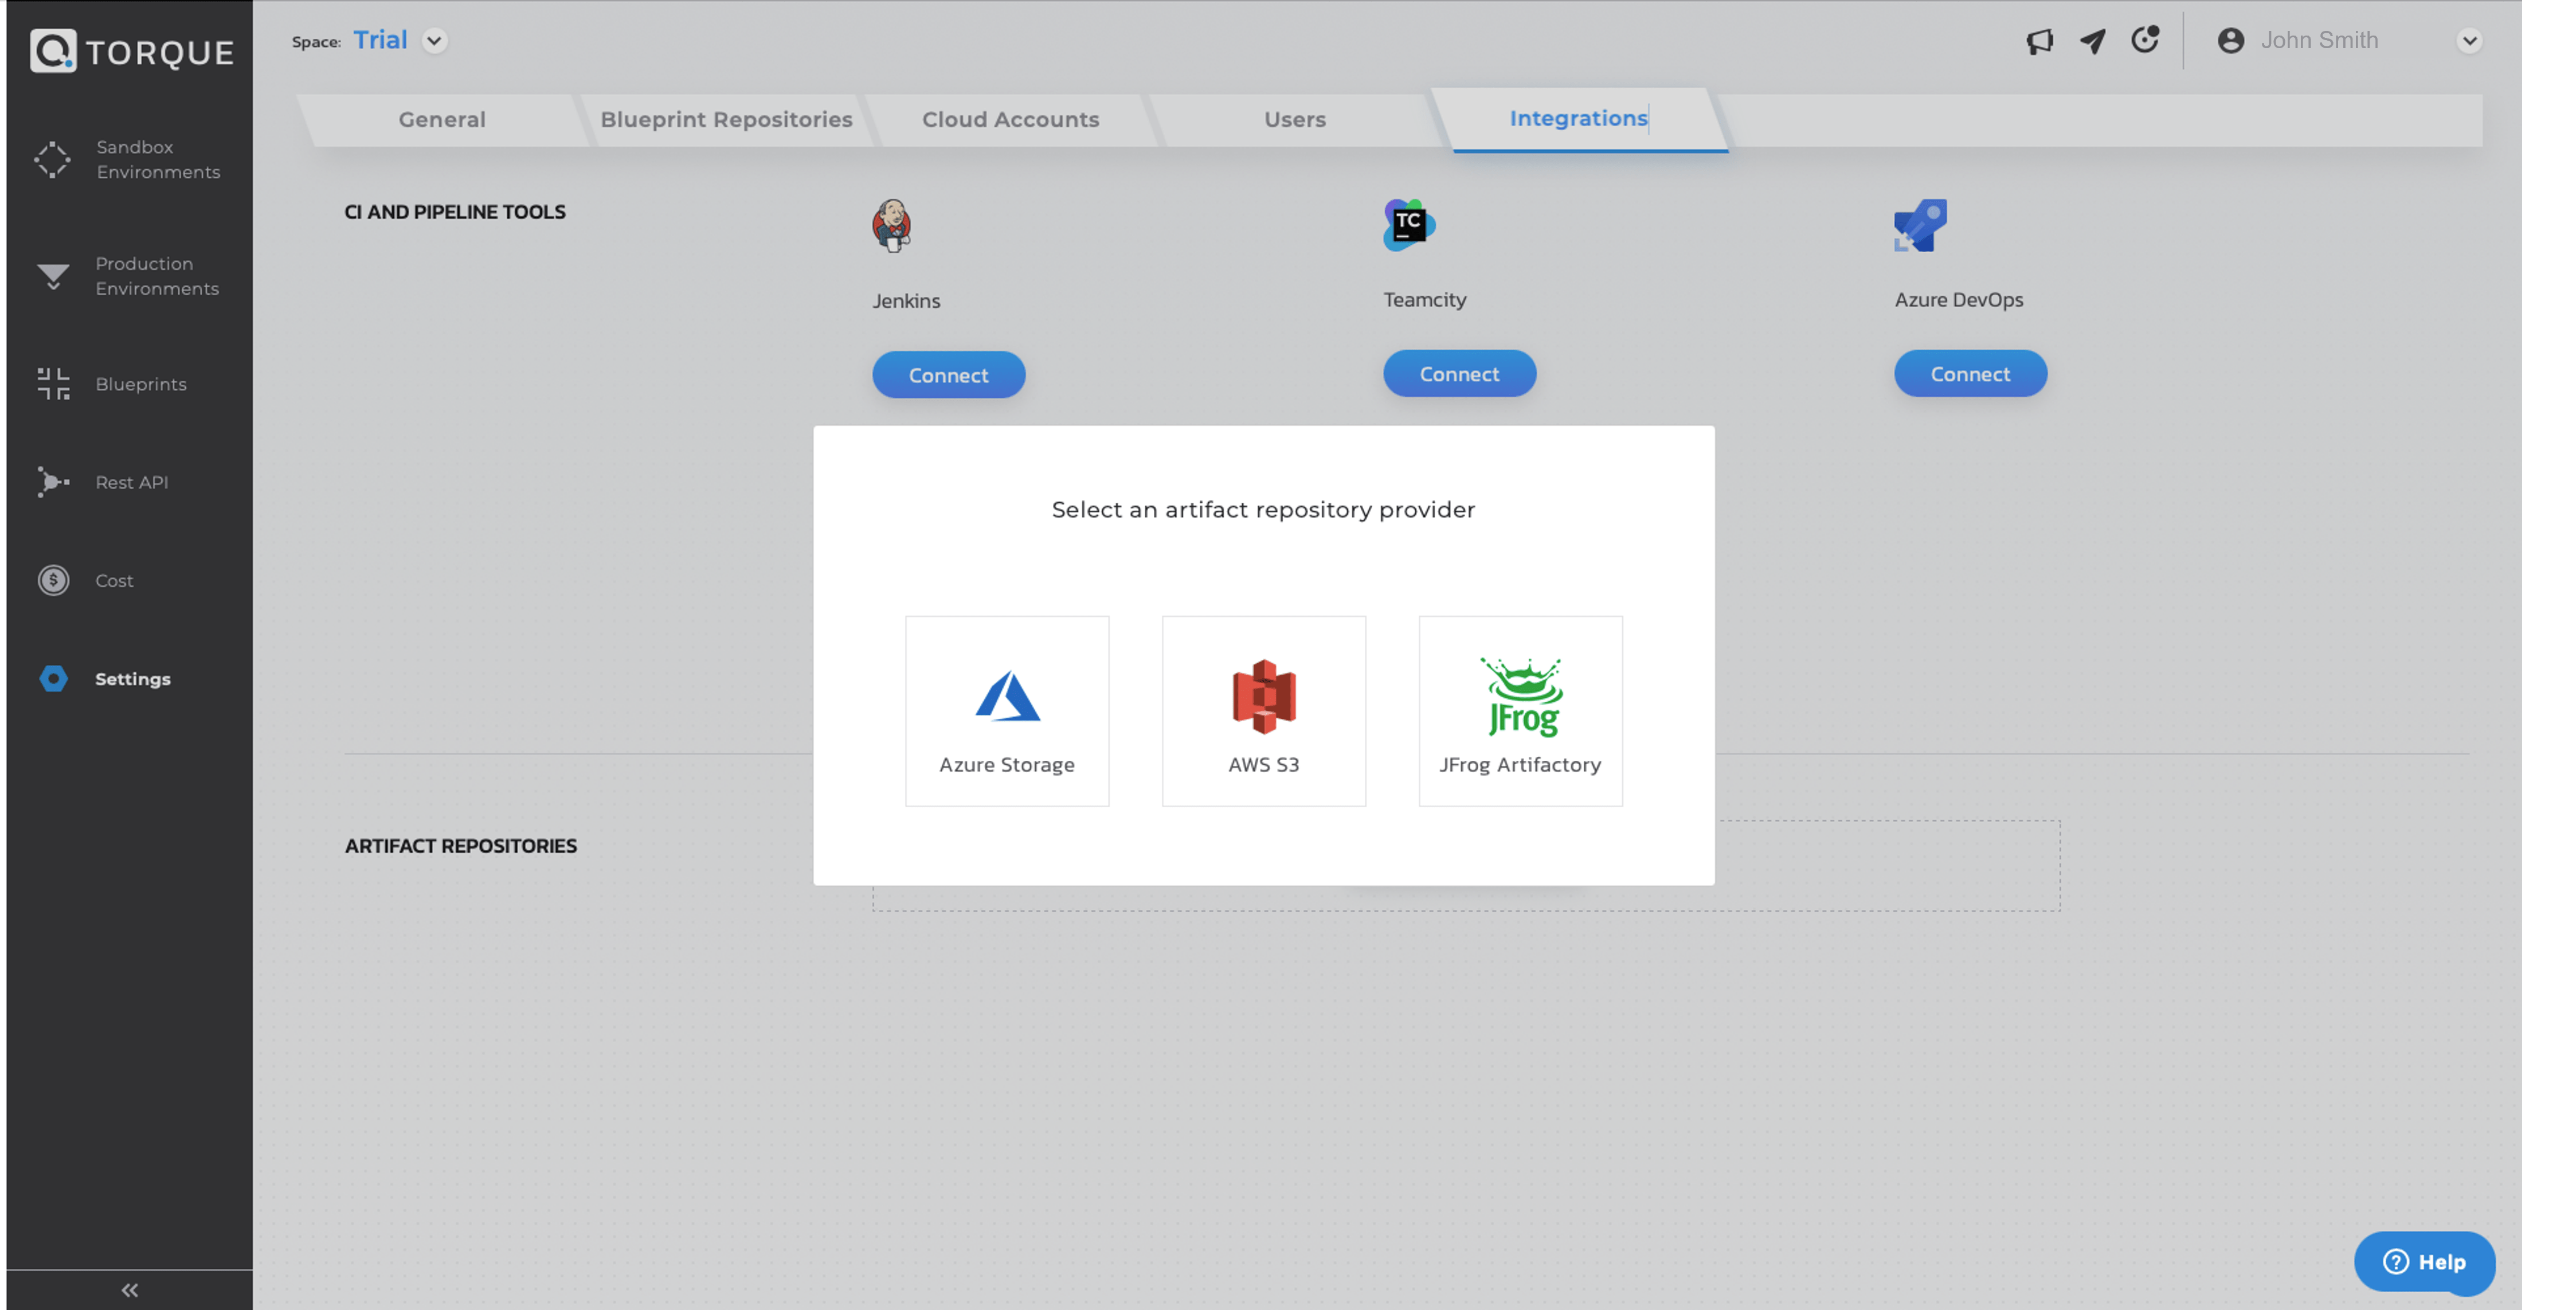2576x1310 pixels.
Task: Choose AWS S3 as artifact provider
Action: point(1263,711)
